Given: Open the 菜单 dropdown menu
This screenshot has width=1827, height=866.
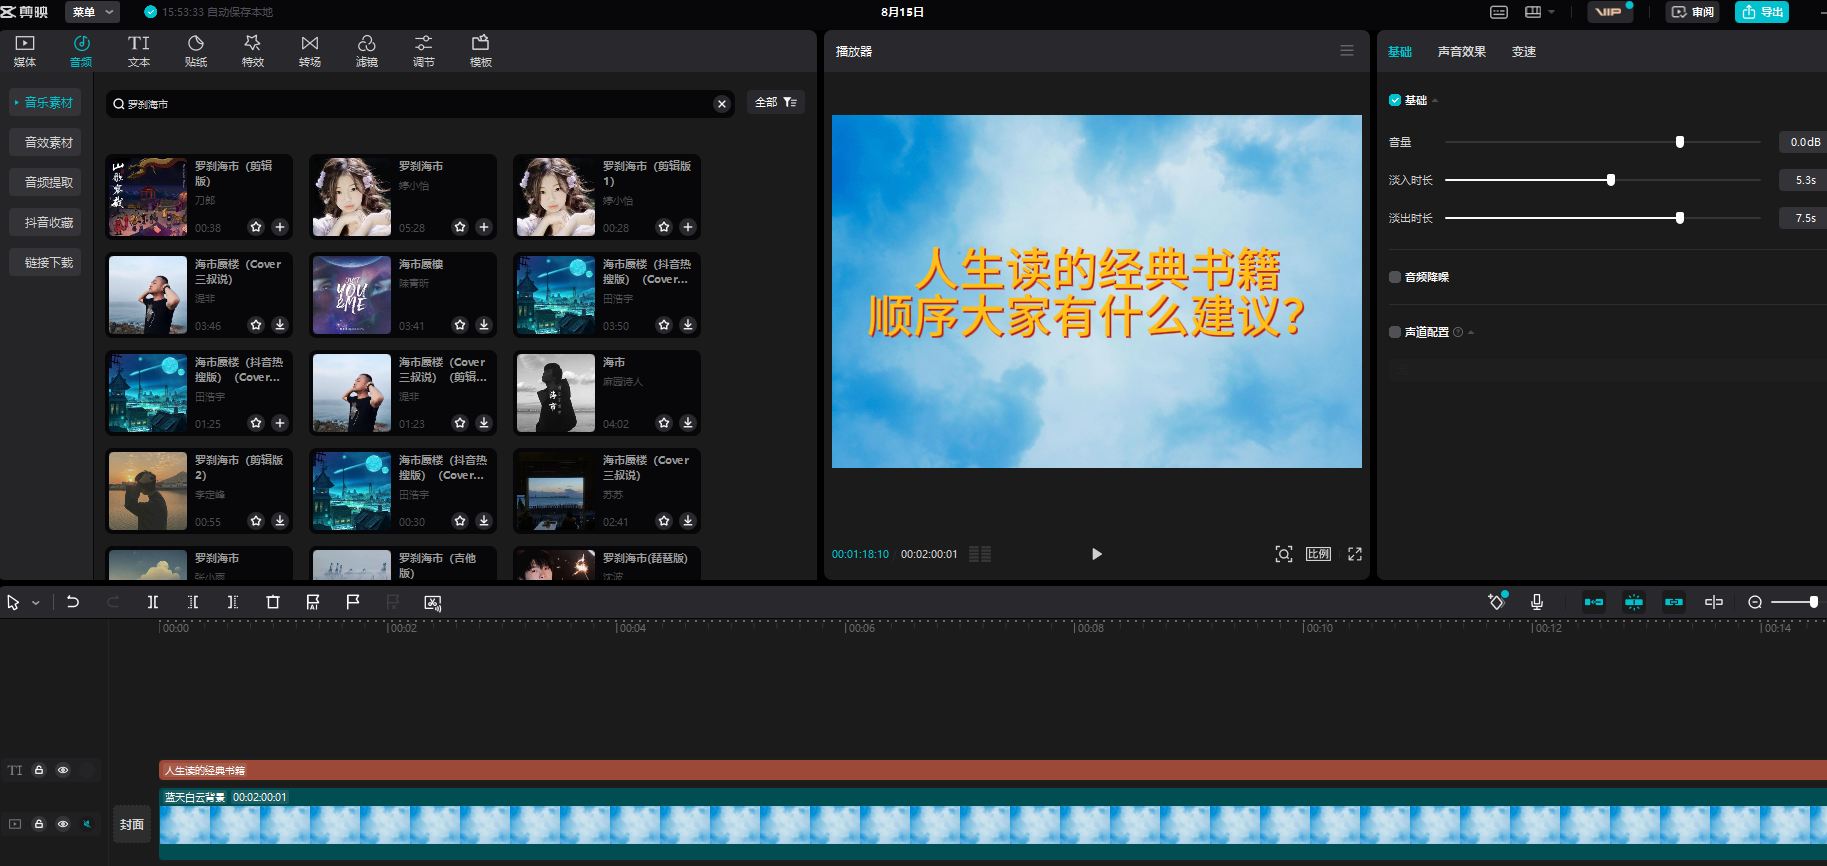Looking at the screenshot, I should click(x=92, y=12).
